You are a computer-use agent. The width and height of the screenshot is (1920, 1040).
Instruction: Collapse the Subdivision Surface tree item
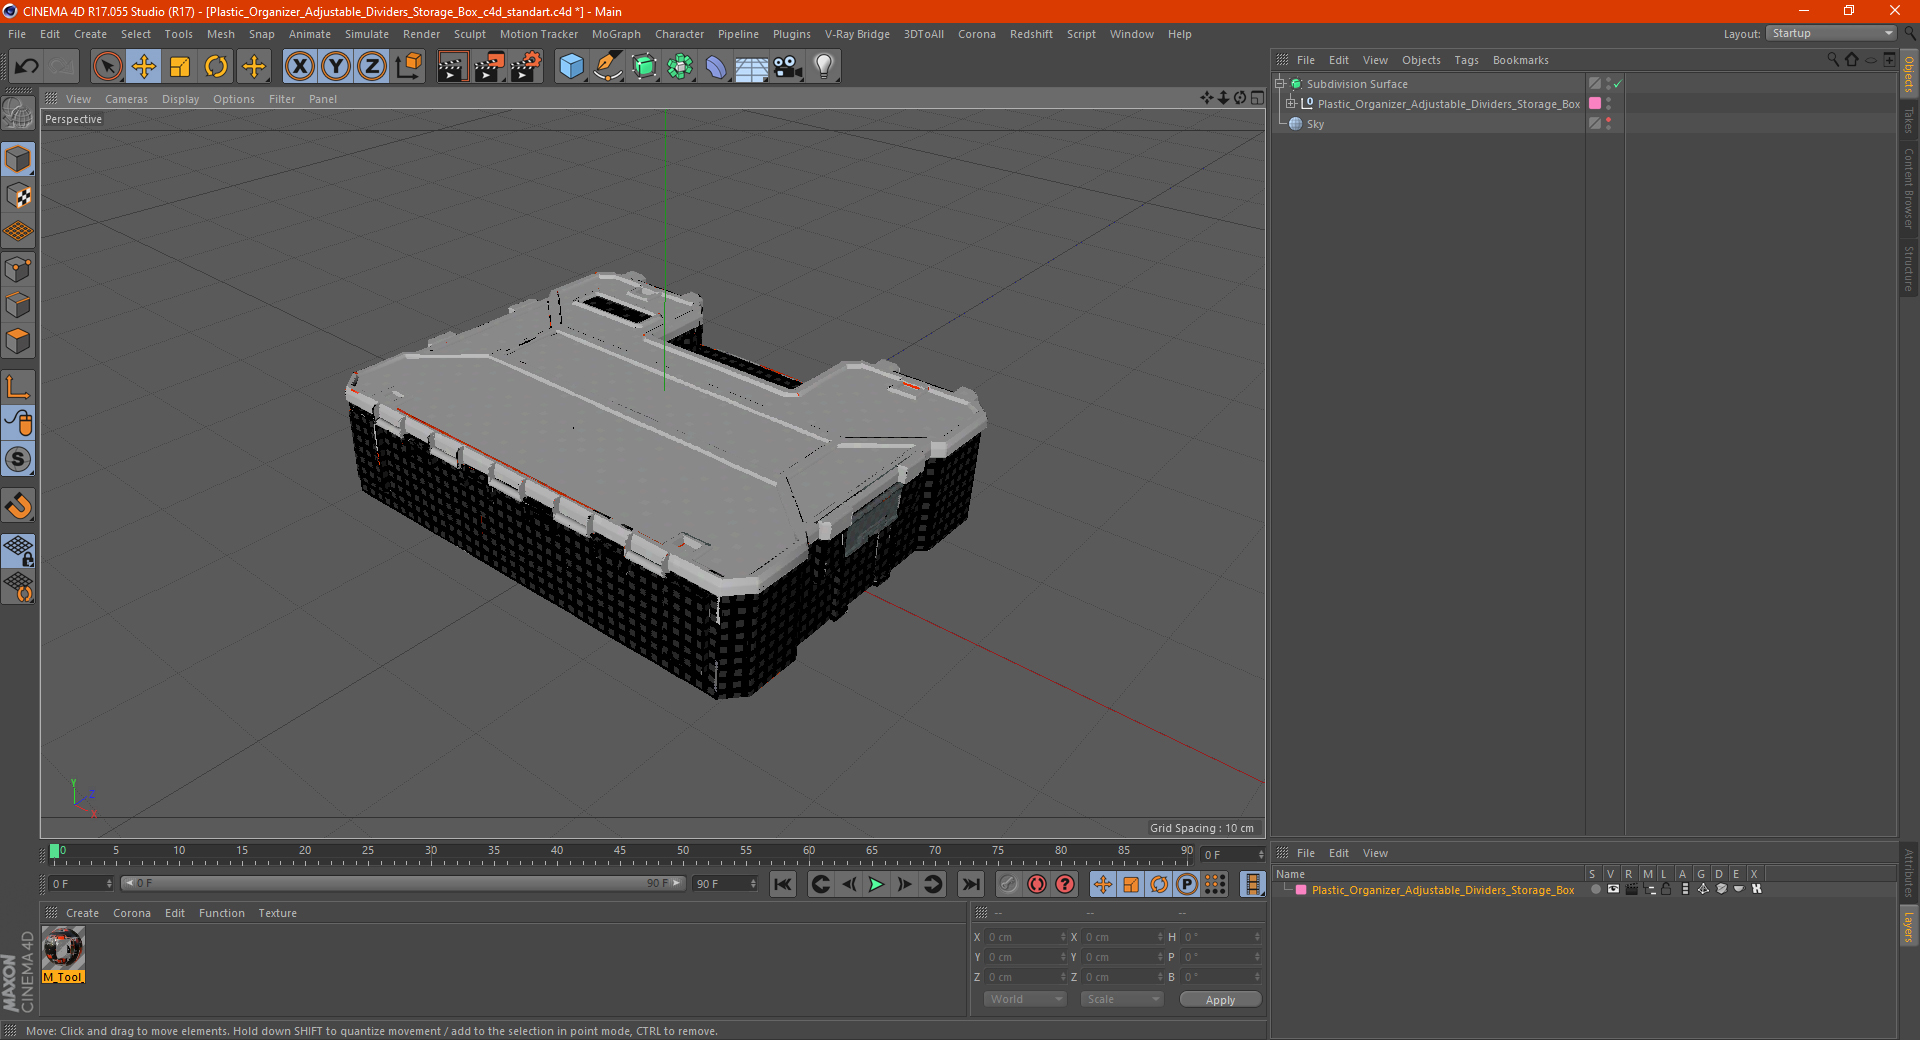click(x=1279, y=84)
